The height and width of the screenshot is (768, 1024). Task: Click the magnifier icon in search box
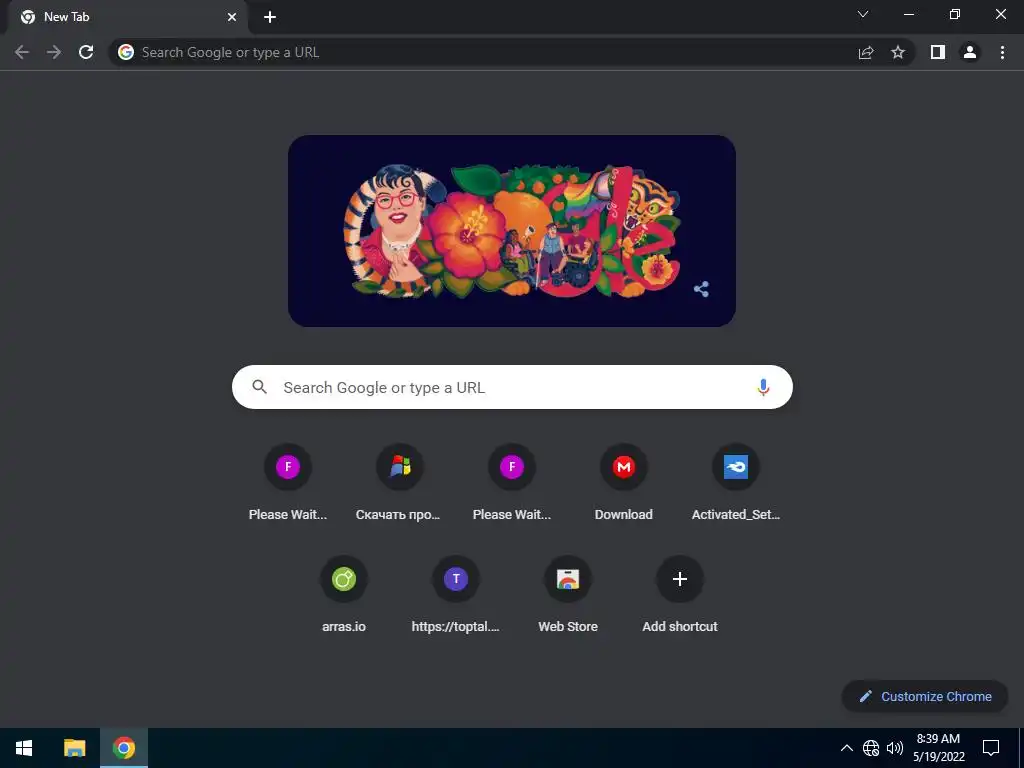pos(260,387)
